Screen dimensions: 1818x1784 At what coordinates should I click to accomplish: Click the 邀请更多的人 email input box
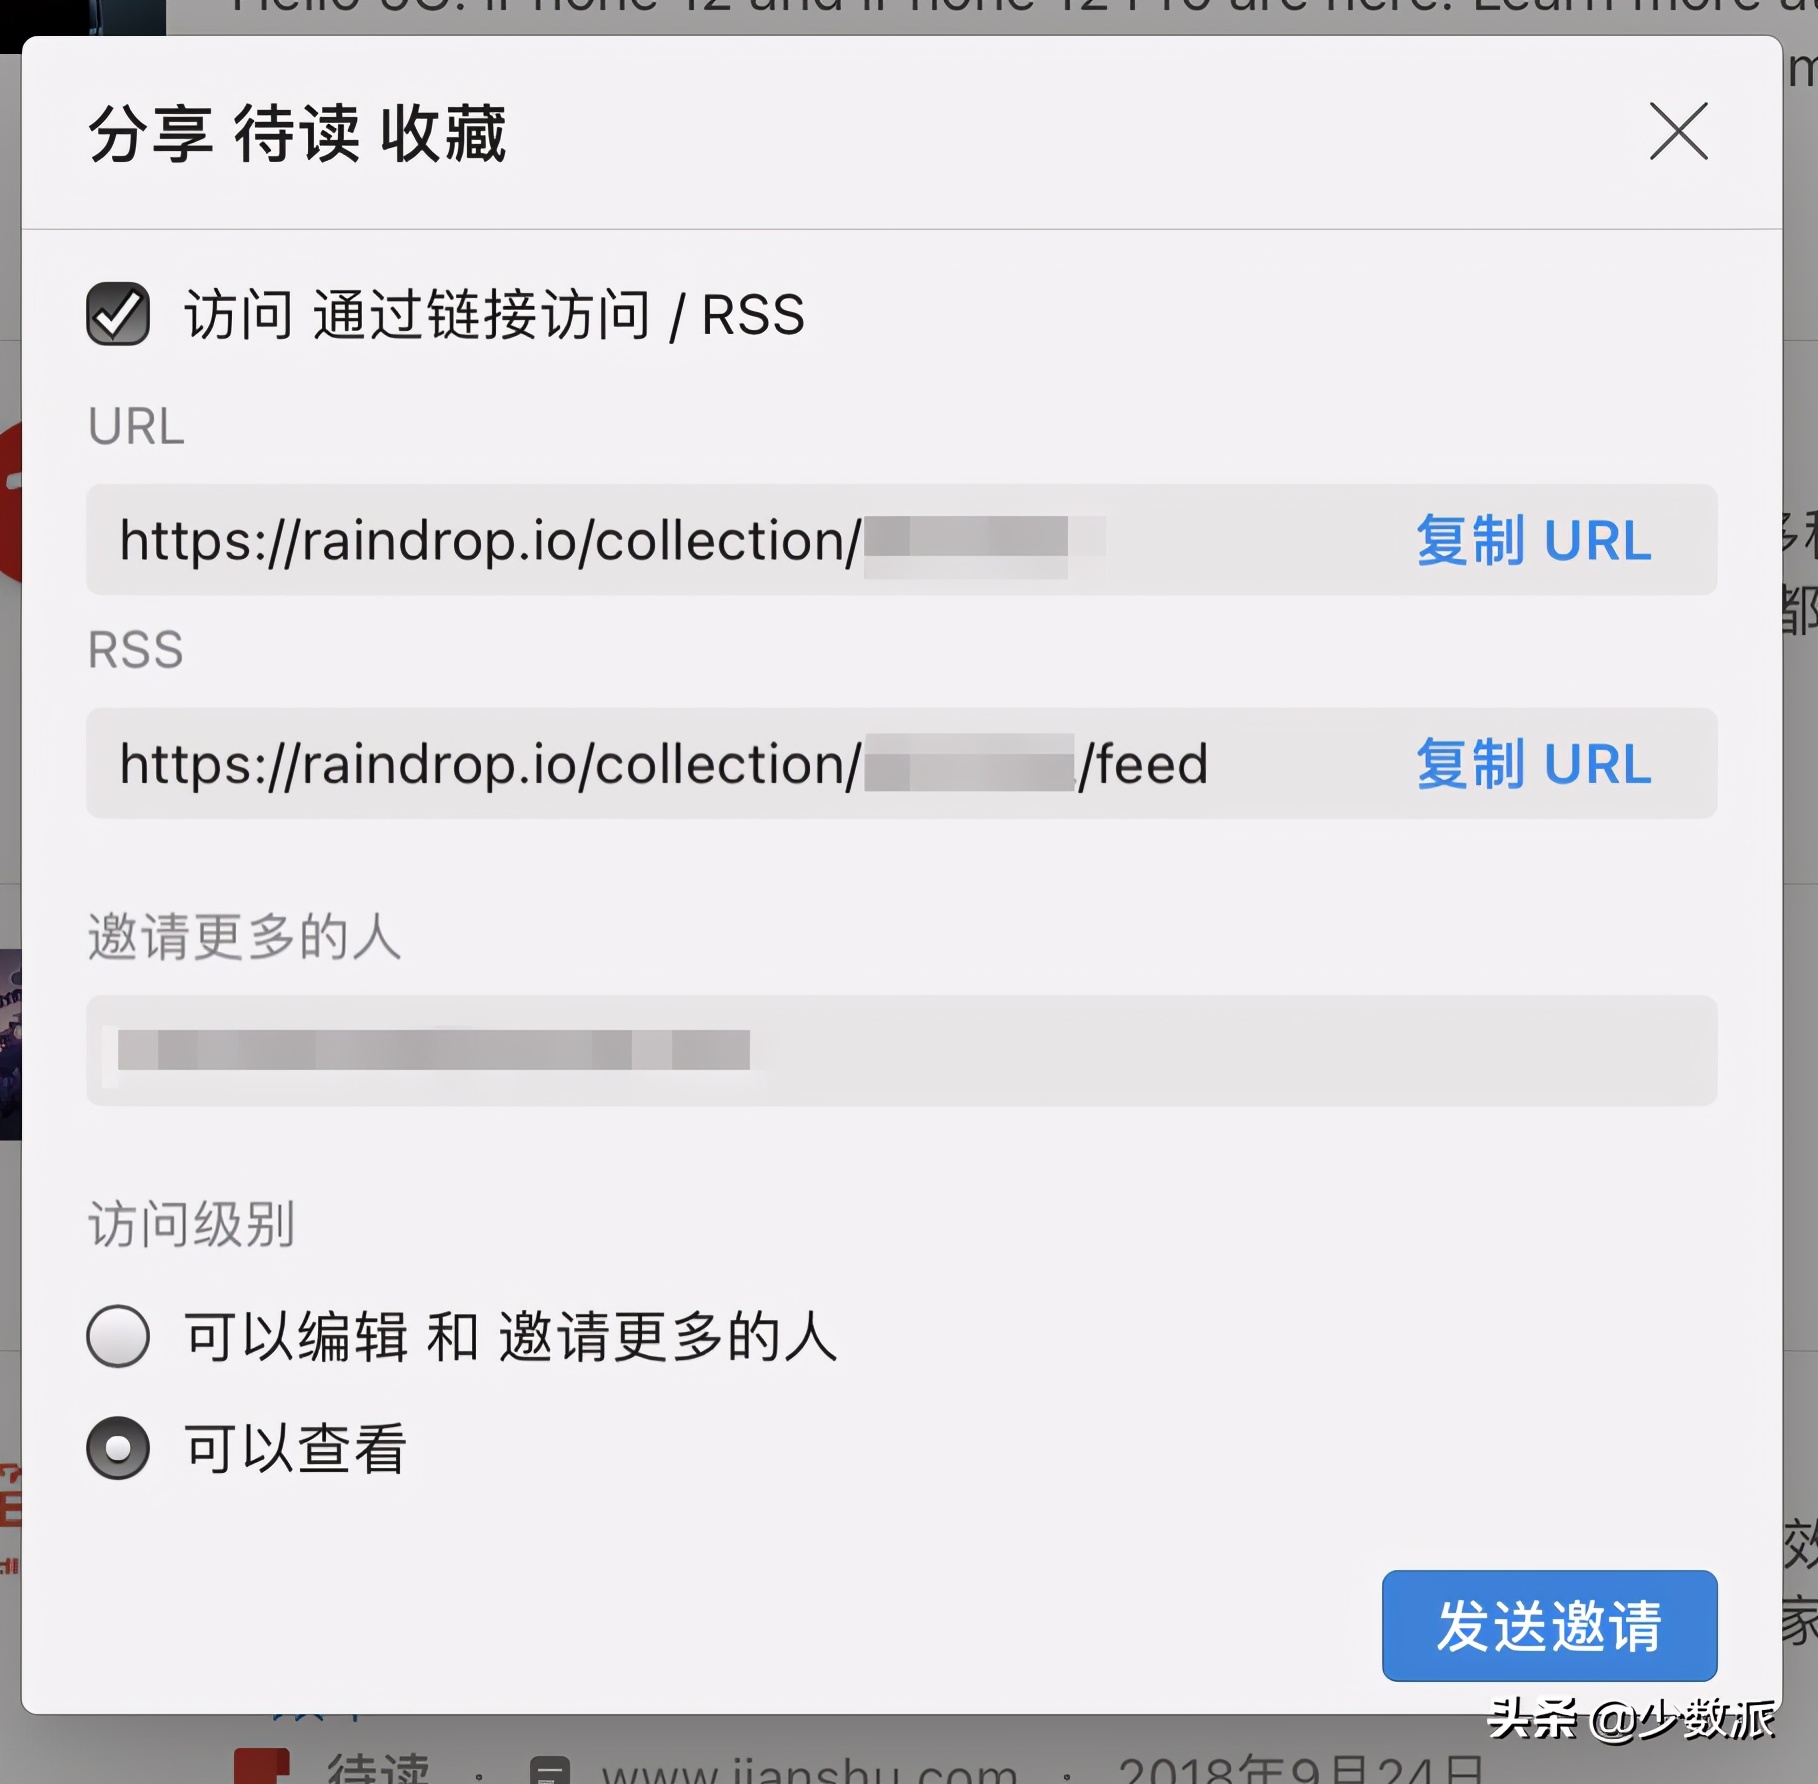pos(901,1050)
